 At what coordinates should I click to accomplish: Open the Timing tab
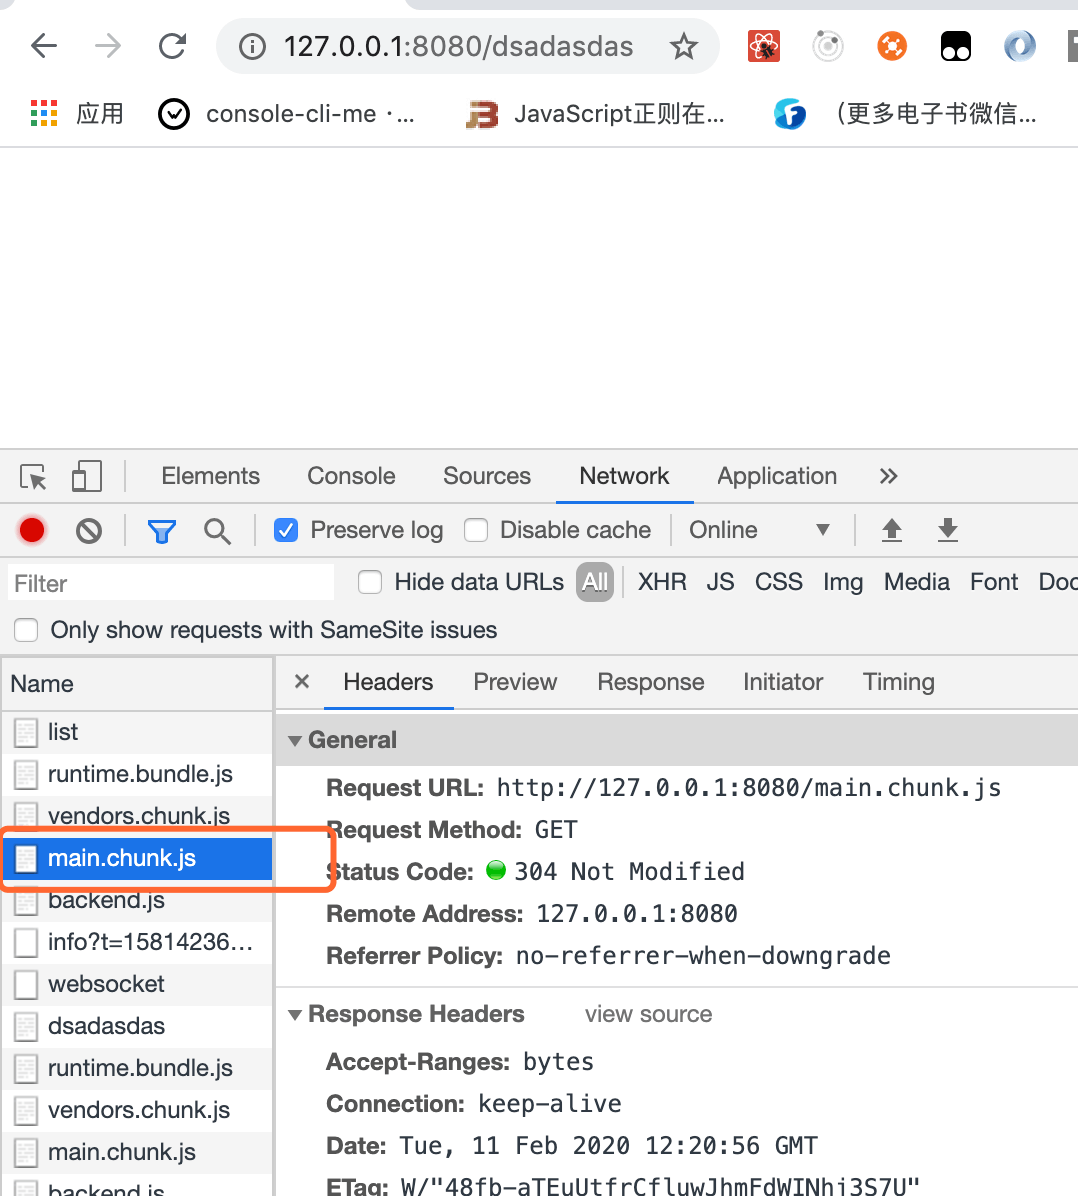(x=898, y=682)
